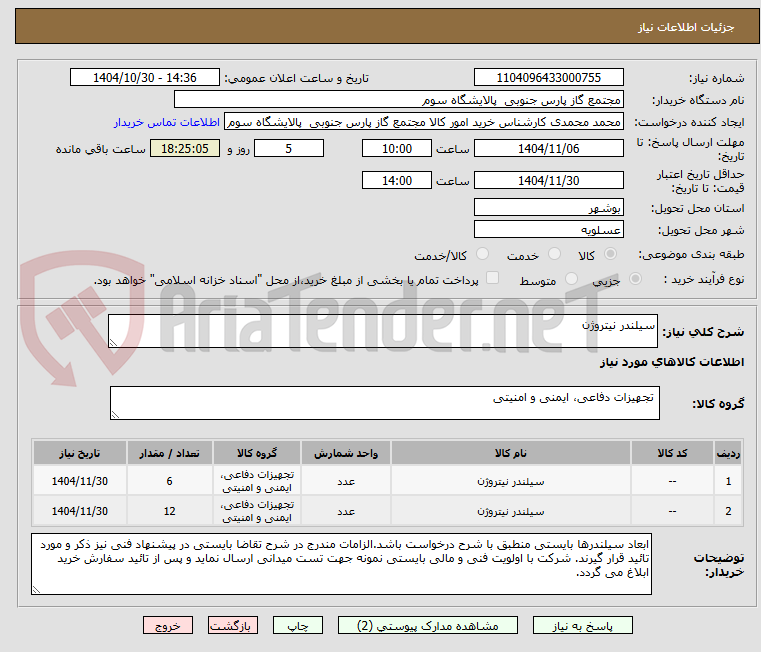Click the خروج exit button
The height and width of the screenshot is (652, 761).
coord(167,625)
